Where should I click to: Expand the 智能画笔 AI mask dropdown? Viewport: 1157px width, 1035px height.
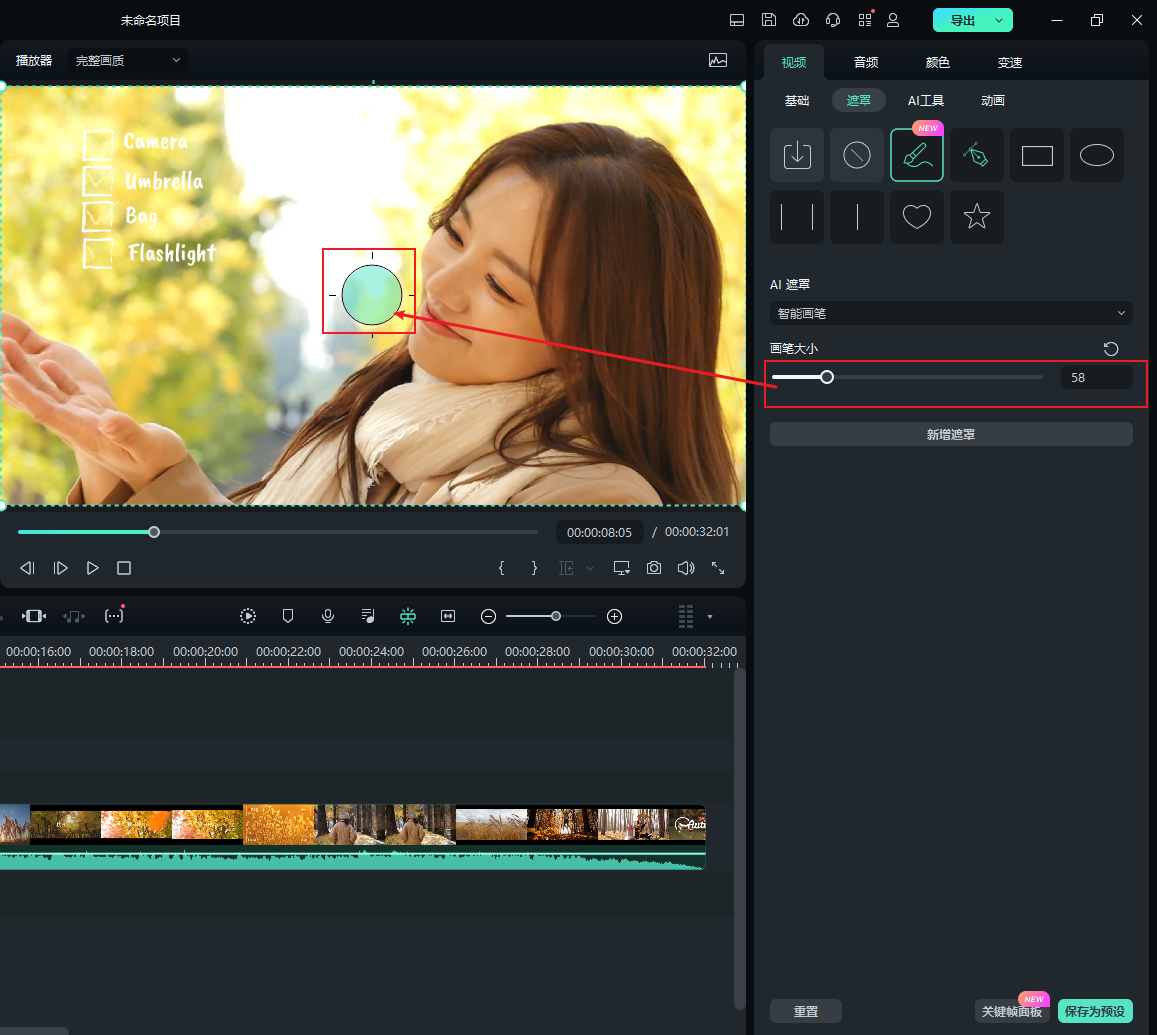(x=950, y=313)
